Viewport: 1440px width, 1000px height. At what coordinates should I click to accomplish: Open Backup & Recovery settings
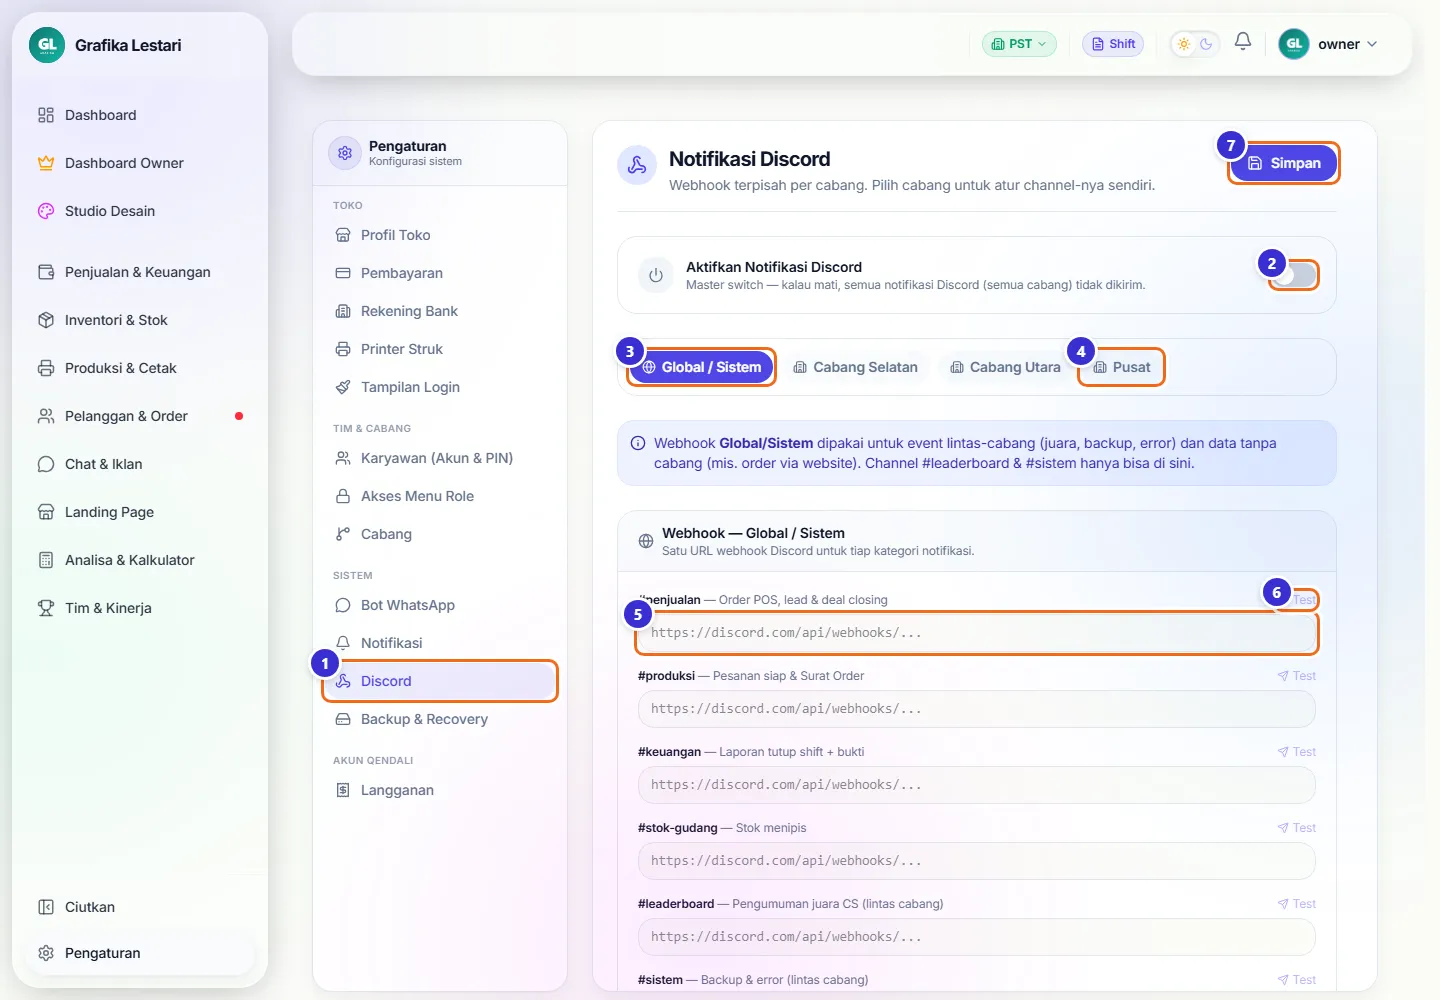click(440, 719)
